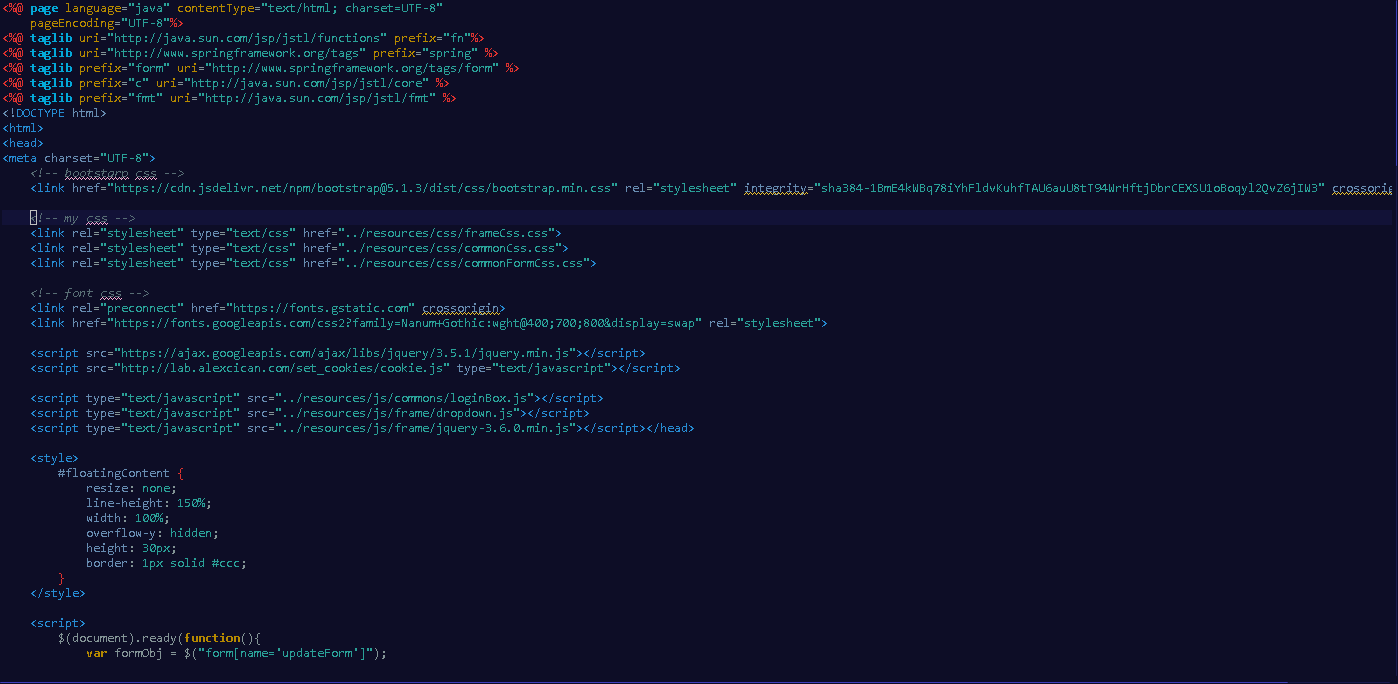Click the 'font css' comment

(90, 293)
